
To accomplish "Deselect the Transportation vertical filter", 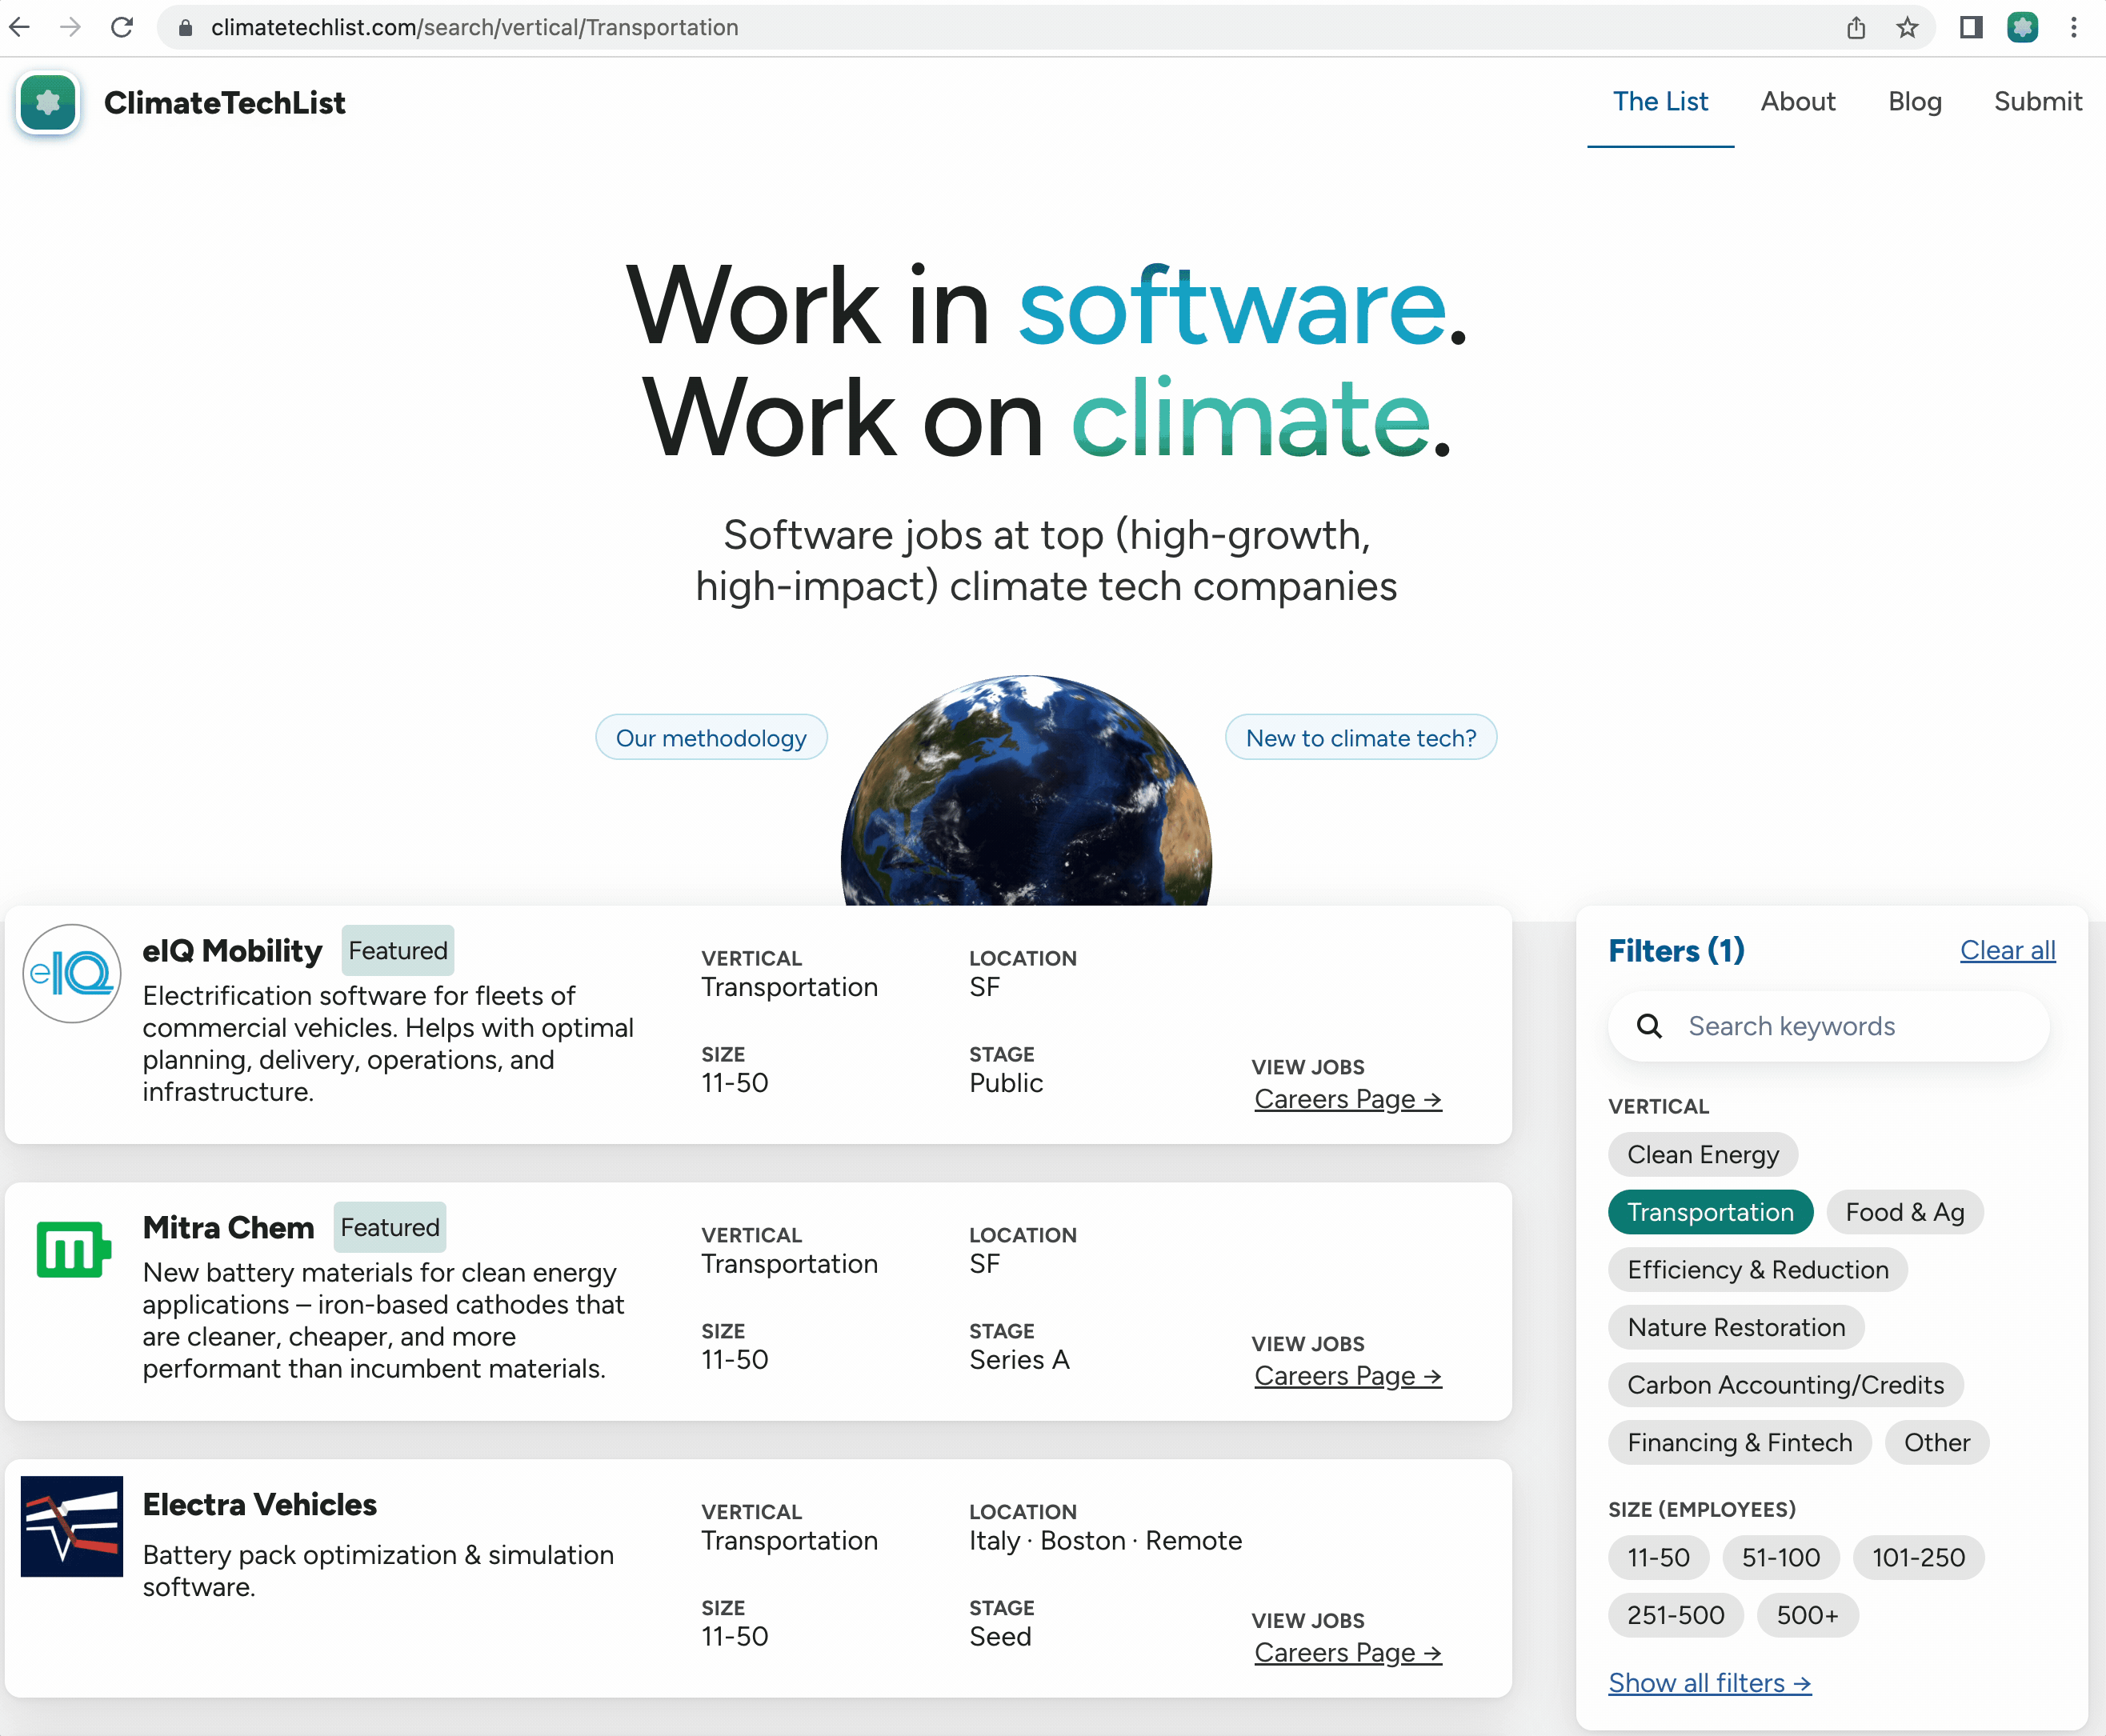I will click(1710, 1212).
